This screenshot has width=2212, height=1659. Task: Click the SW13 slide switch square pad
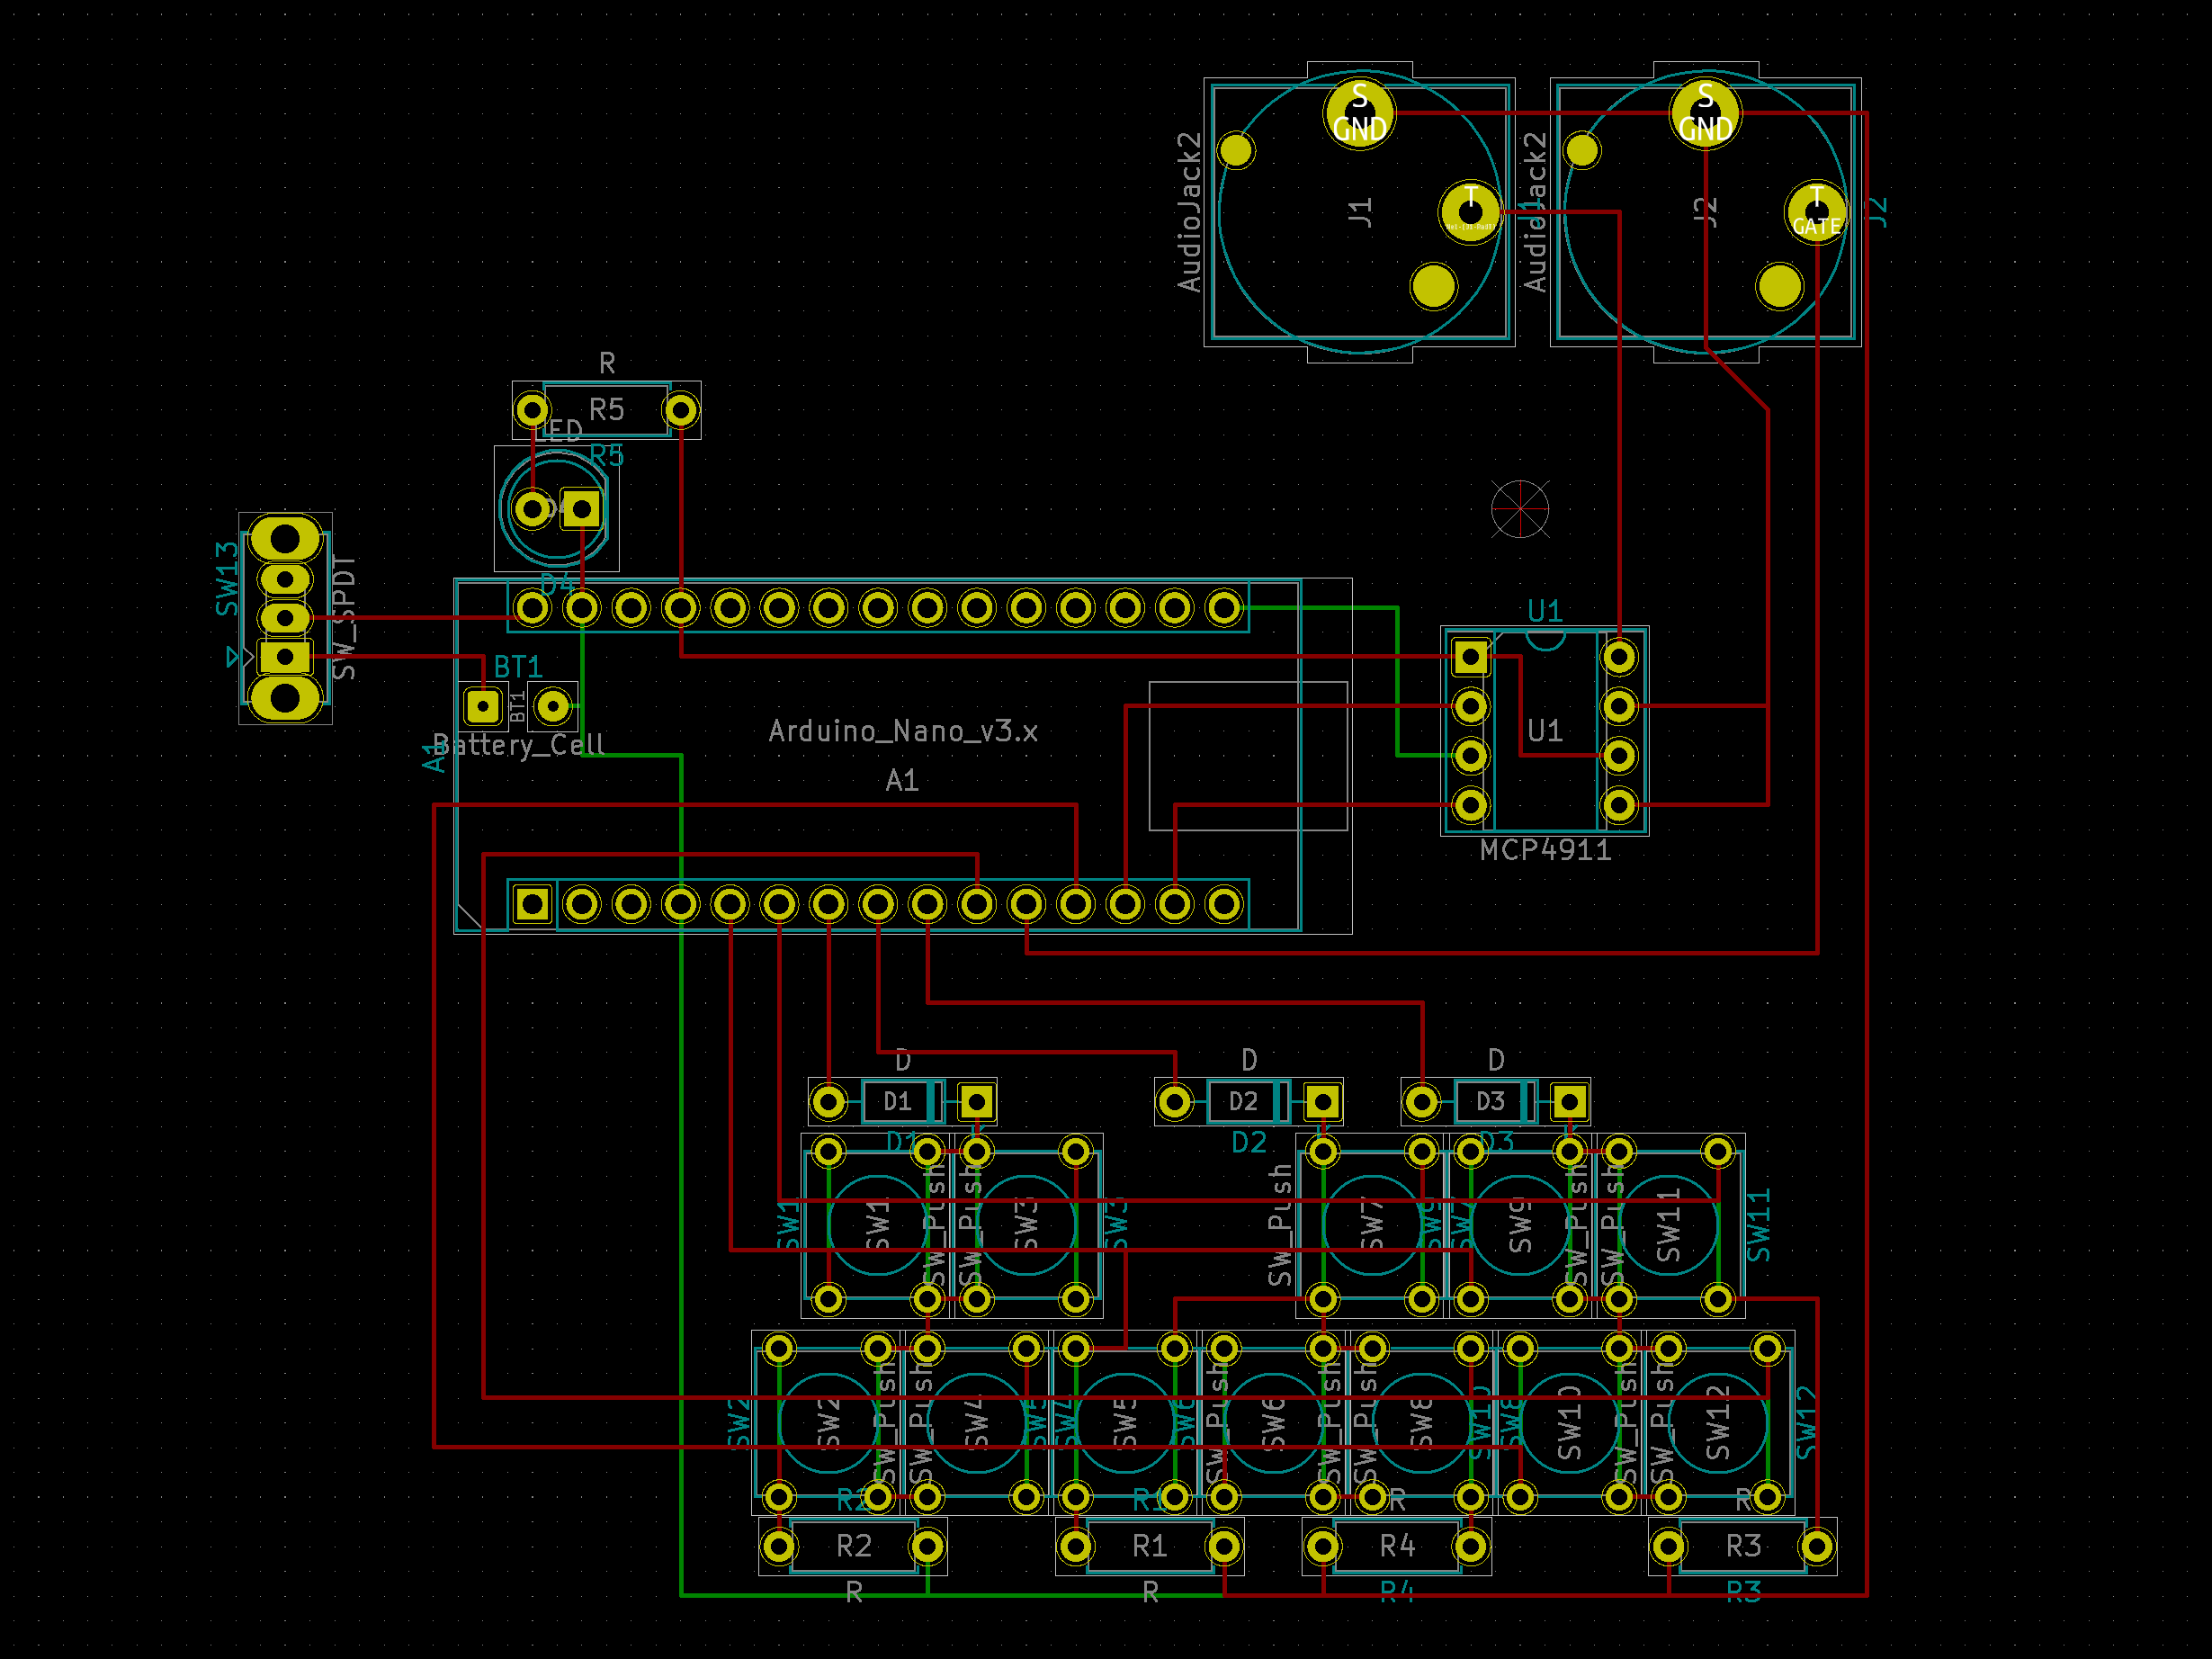(285, 656)
